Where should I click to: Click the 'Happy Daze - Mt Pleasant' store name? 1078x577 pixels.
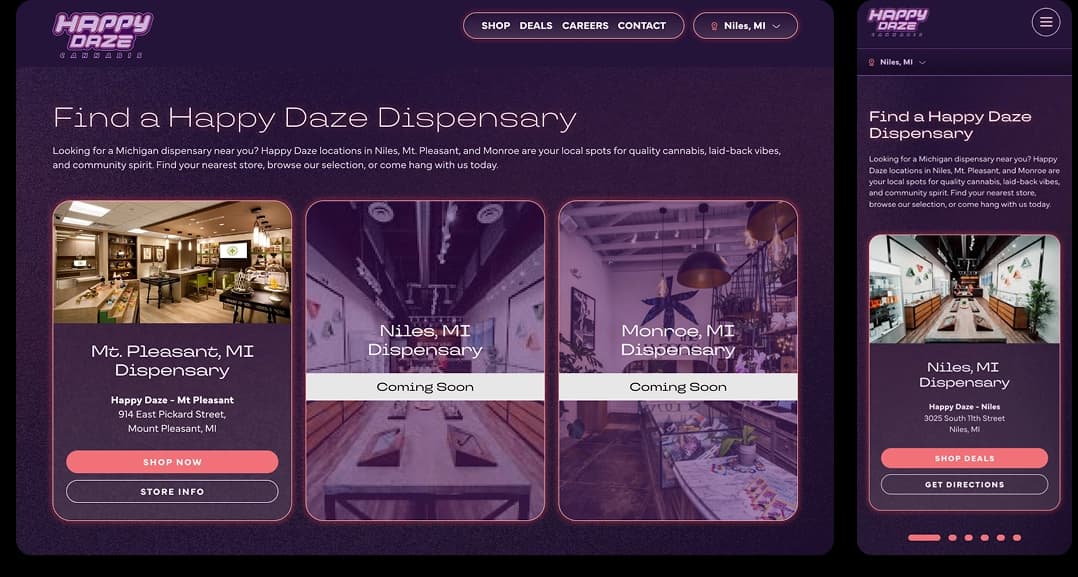172,400
